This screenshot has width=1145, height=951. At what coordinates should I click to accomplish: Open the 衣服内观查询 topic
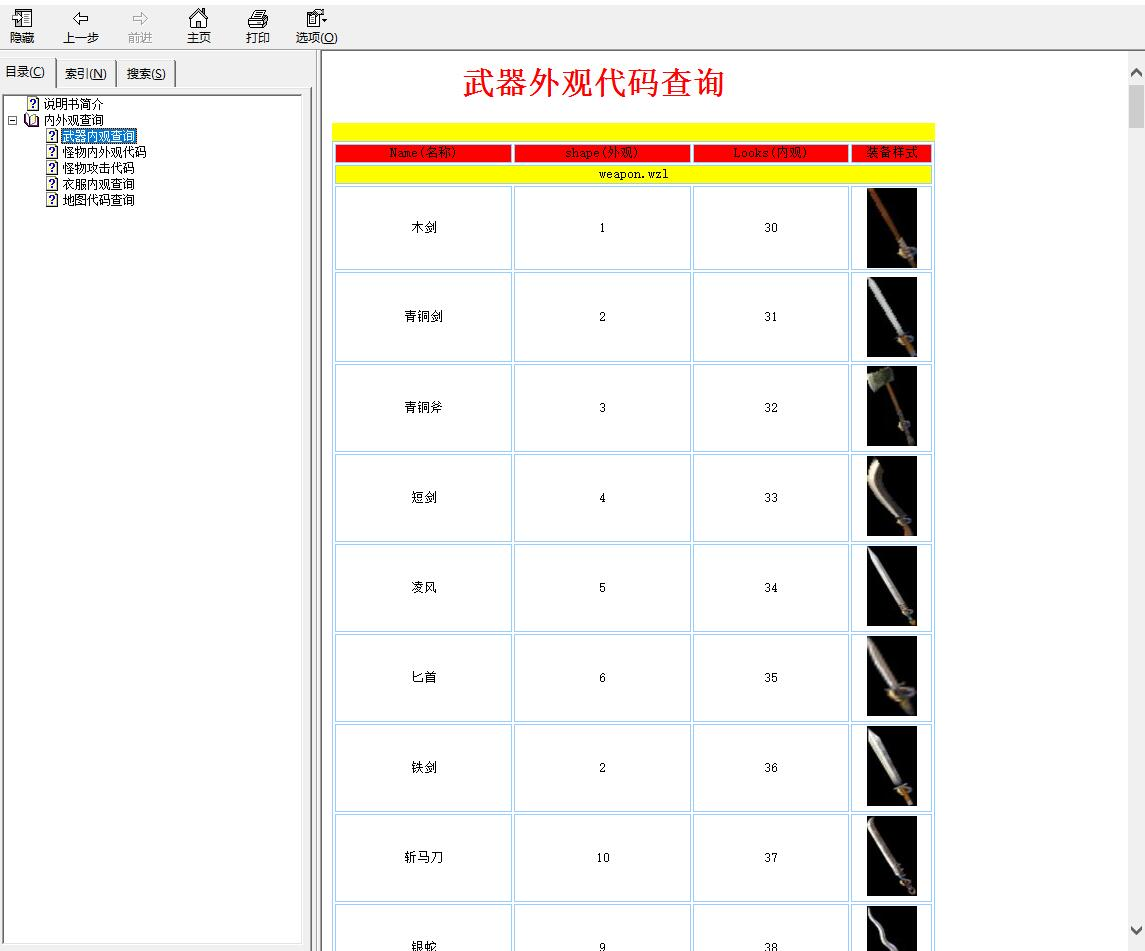(98, 184)
